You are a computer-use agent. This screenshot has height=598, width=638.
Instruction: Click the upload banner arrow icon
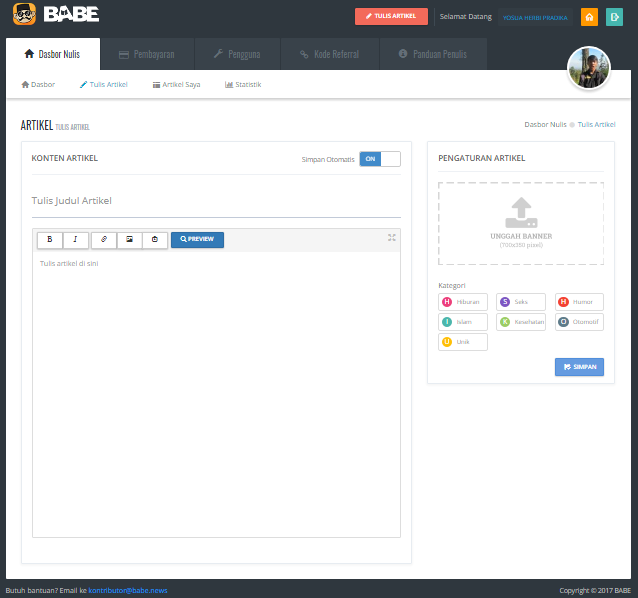click(x=521, y=212)
